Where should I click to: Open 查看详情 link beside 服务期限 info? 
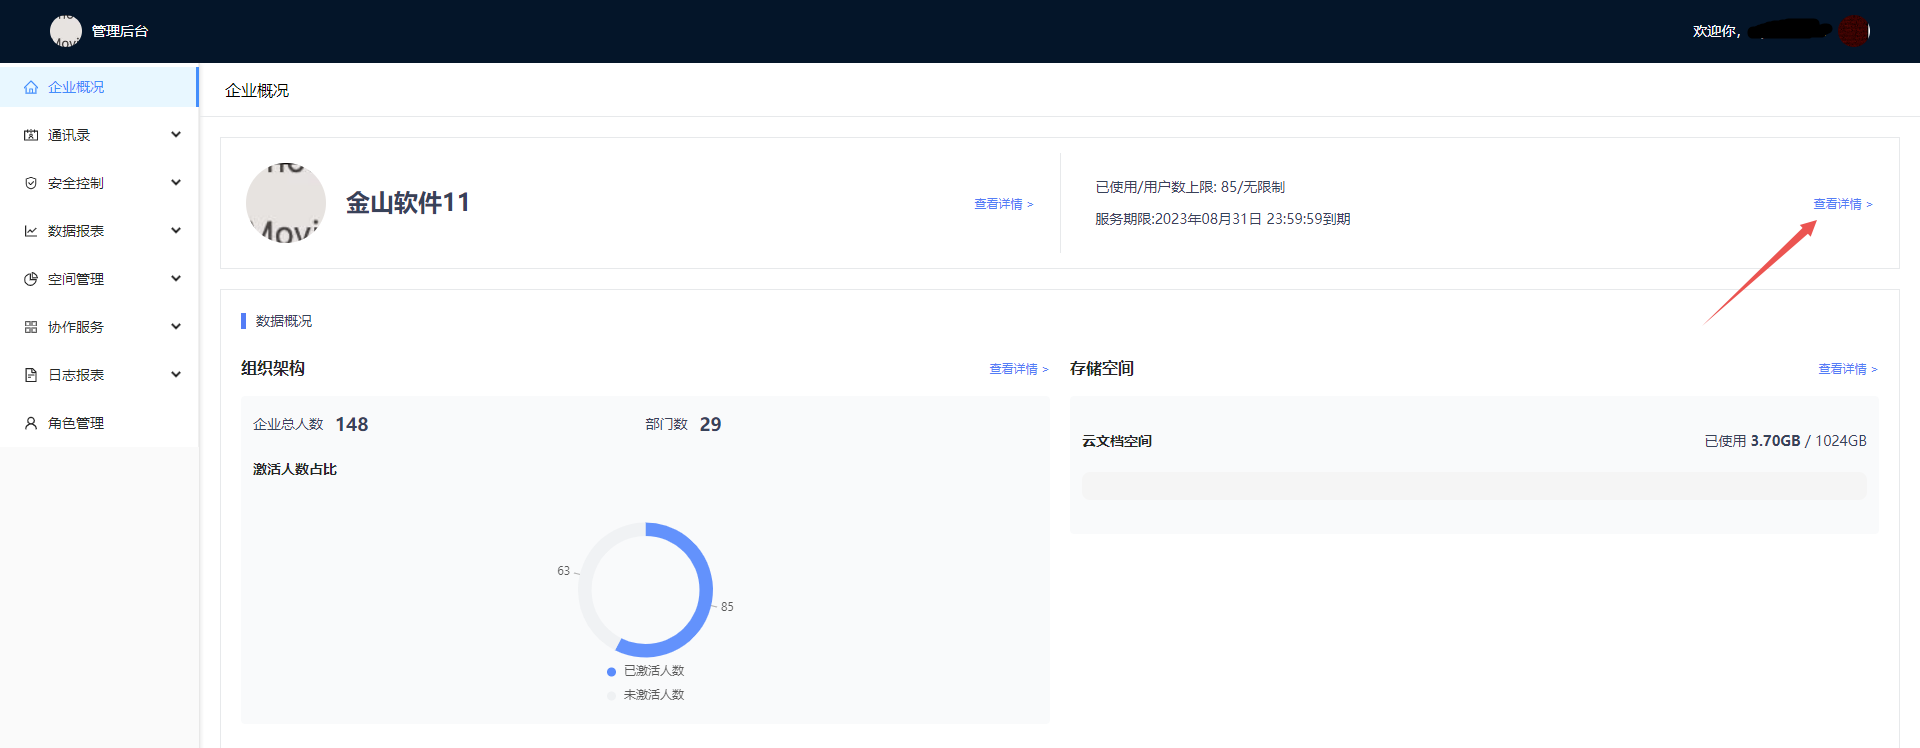pos(1842,204)
